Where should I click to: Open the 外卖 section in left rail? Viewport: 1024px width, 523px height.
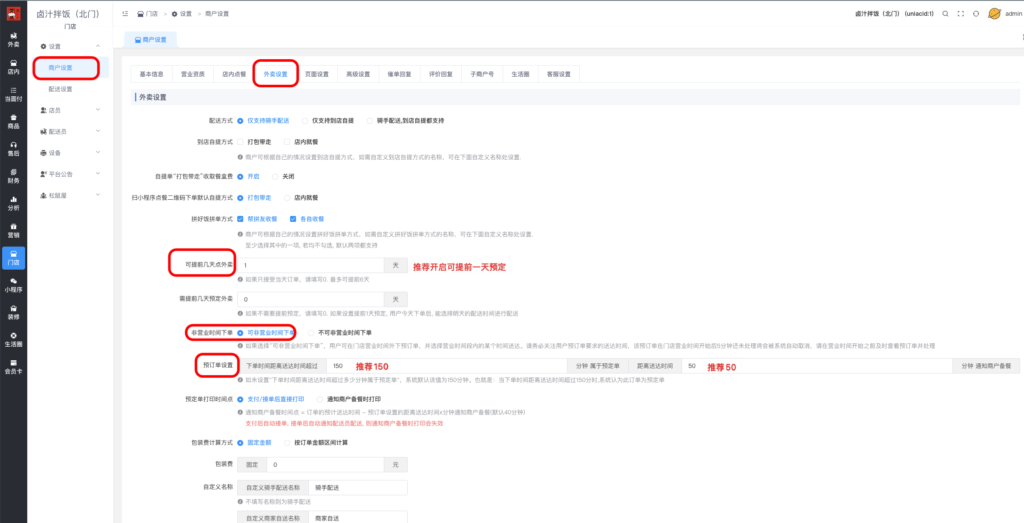[13, 39]
